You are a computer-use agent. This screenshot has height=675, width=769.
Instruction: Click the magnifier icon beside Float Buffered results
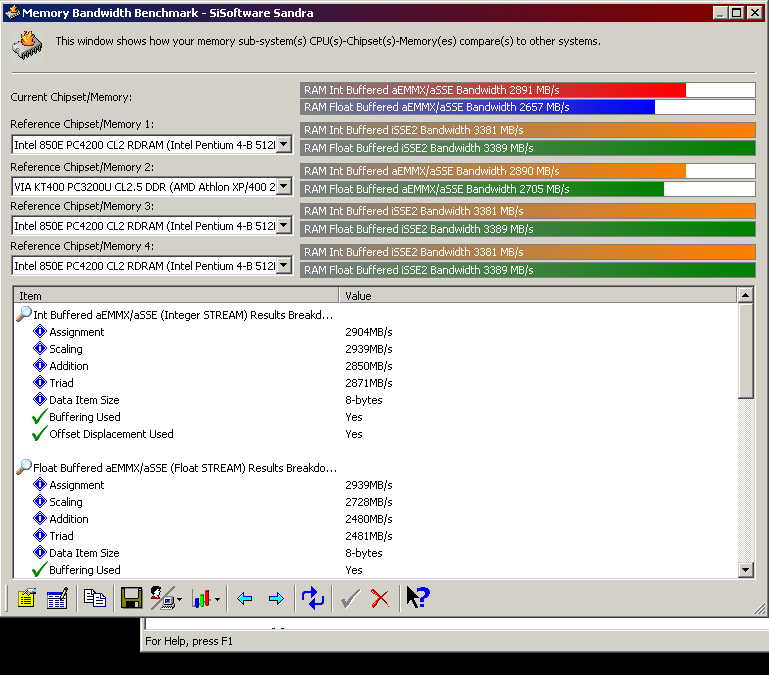(24, 467)
